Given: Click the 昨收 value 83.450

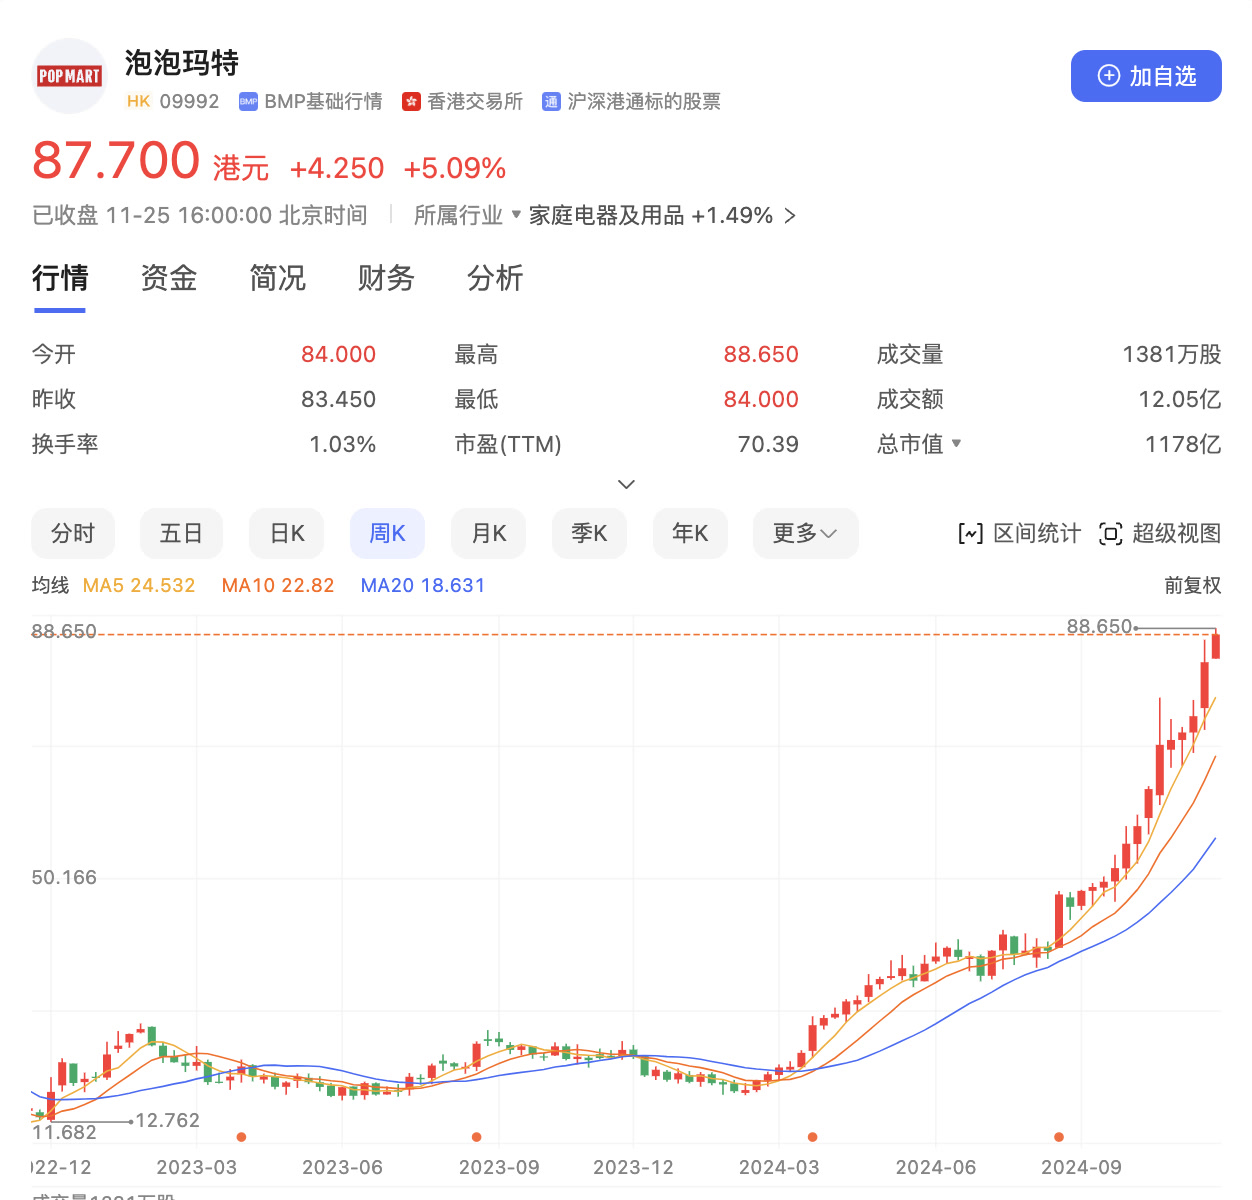Looking at the screenshot, I should click(x=339, y=400).
